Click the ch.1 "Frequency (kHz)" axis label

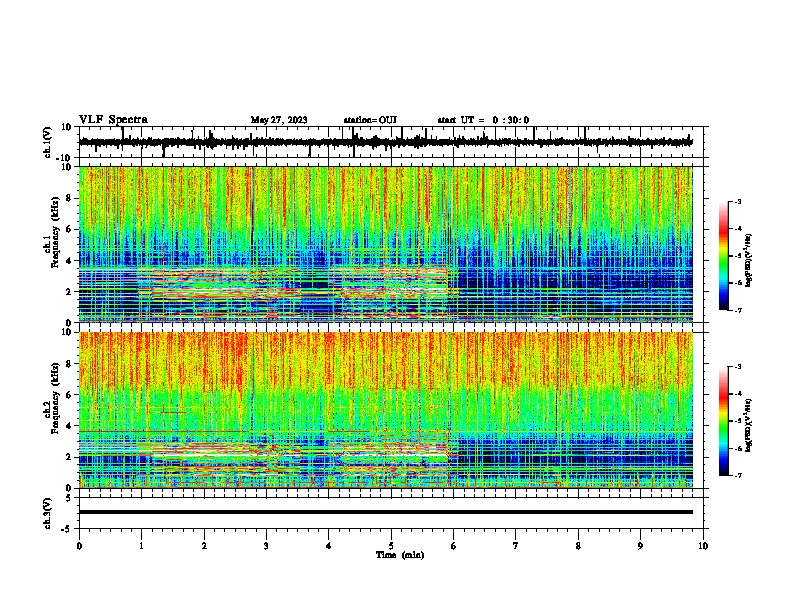point(55,232)
